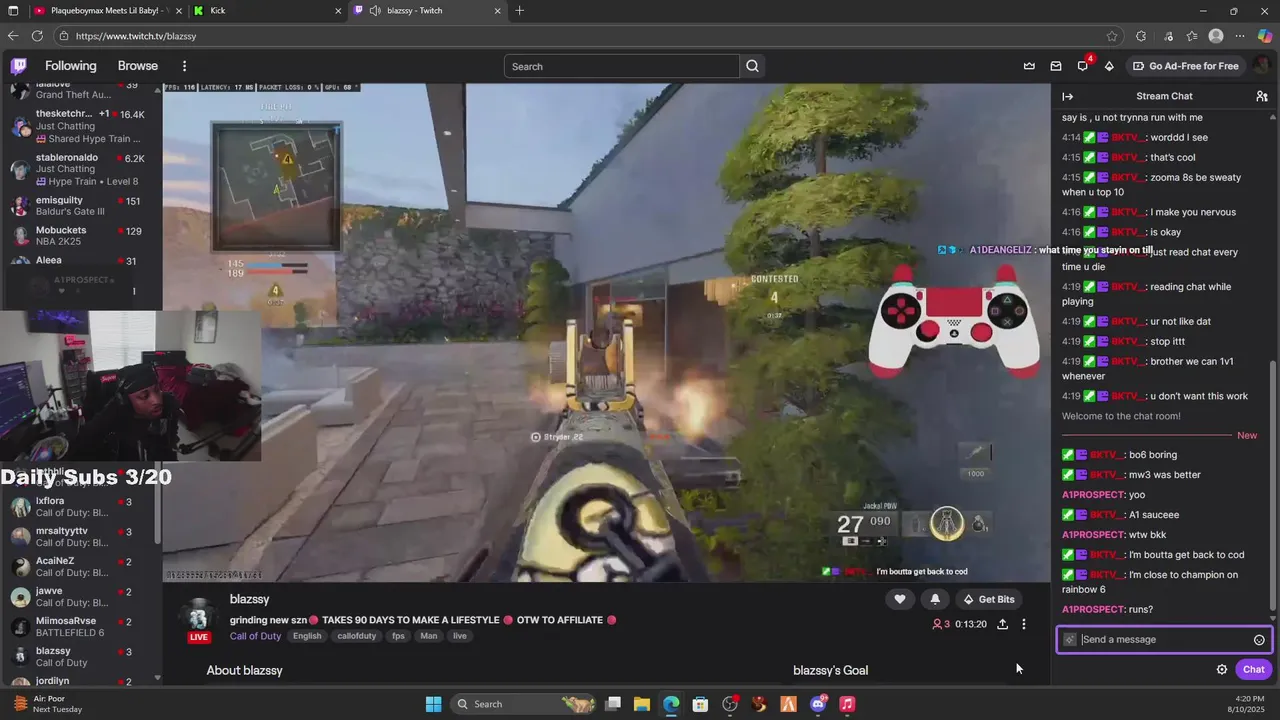Screen dimensions: 1280x720
Task: Open a new browser tab
Action: tap(519, 11)
